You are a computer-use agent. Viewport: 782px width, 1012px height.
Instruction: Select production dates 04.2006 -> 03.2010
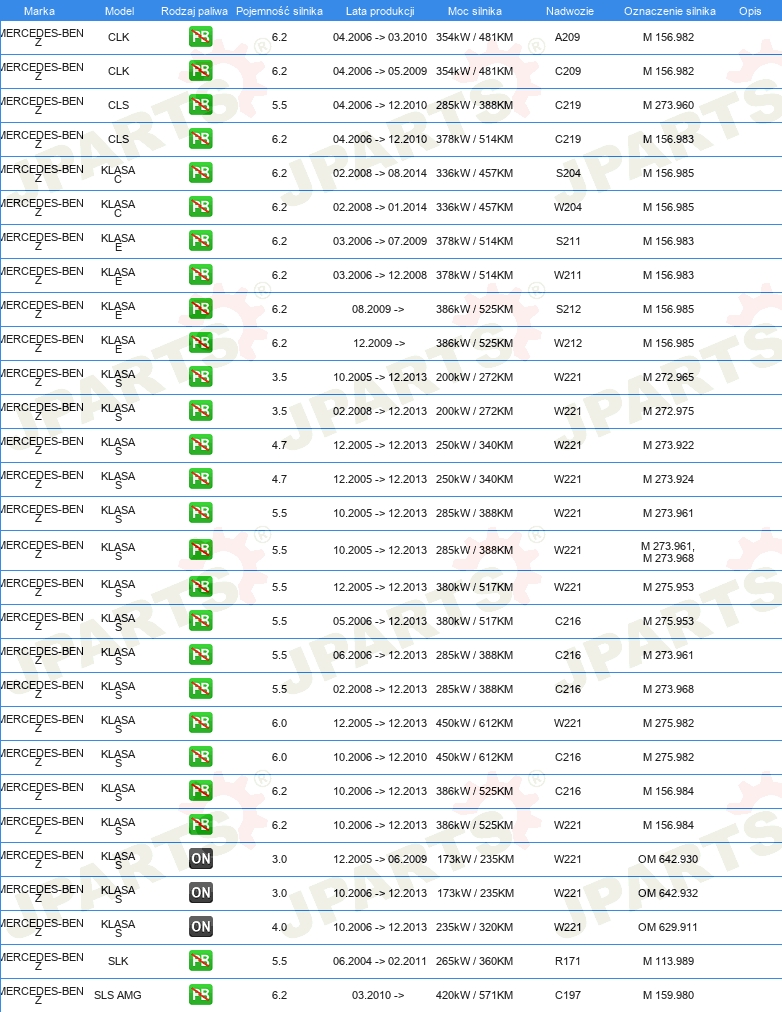(x=380, y=37)
